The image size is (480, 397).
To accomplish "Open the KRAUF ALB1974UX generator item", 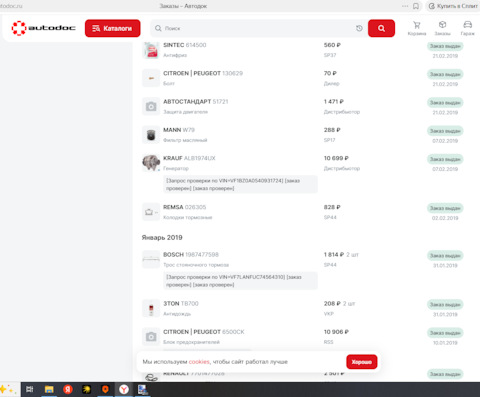I will coord(189,158).
